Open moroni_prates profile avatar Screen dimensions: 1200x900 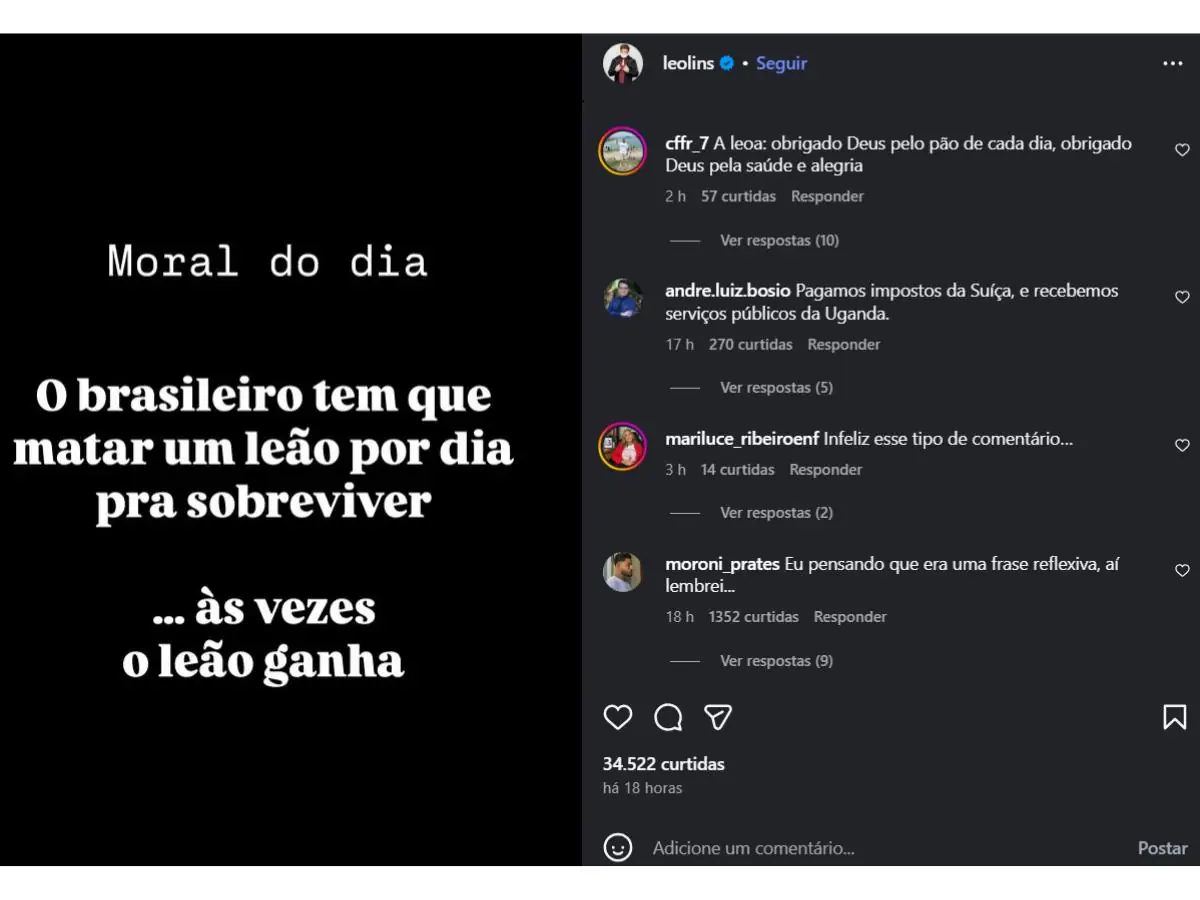pyautogui.click(x=622, y=572)
